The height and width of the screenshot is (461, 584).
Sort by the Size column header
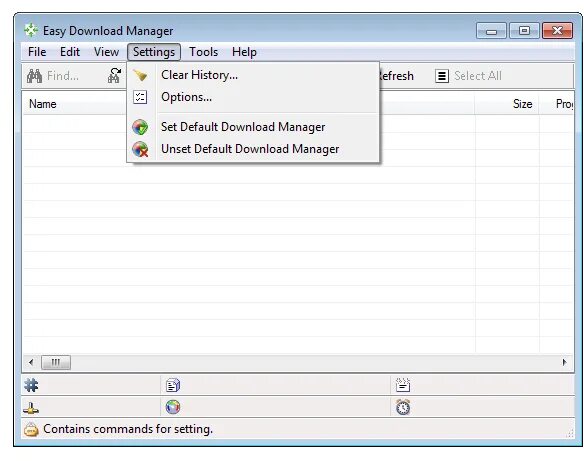coord(507,104)
